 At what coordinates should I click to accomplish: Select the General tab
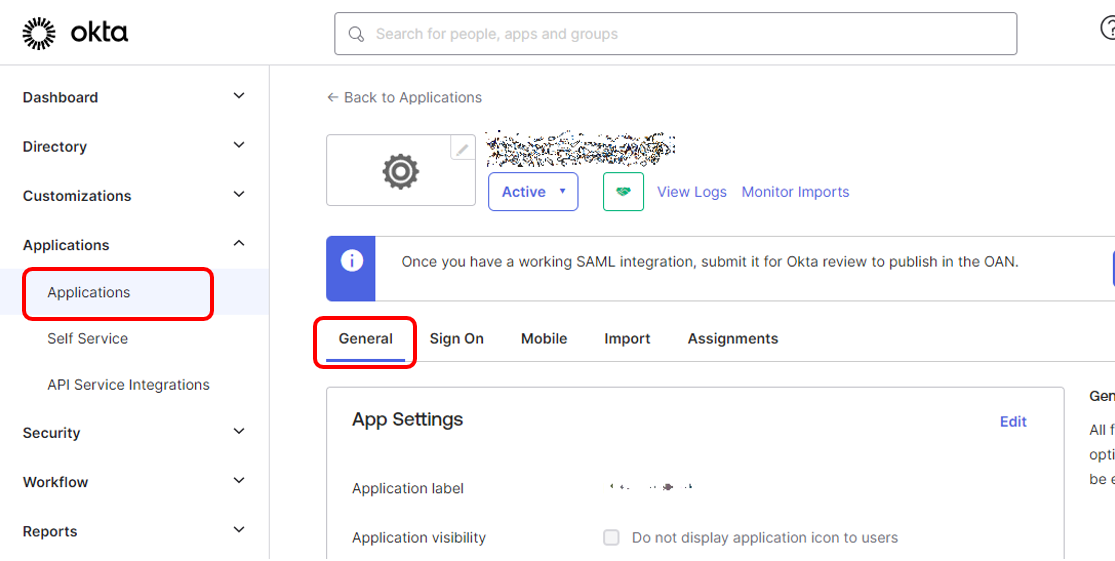[x=366, y=339]
